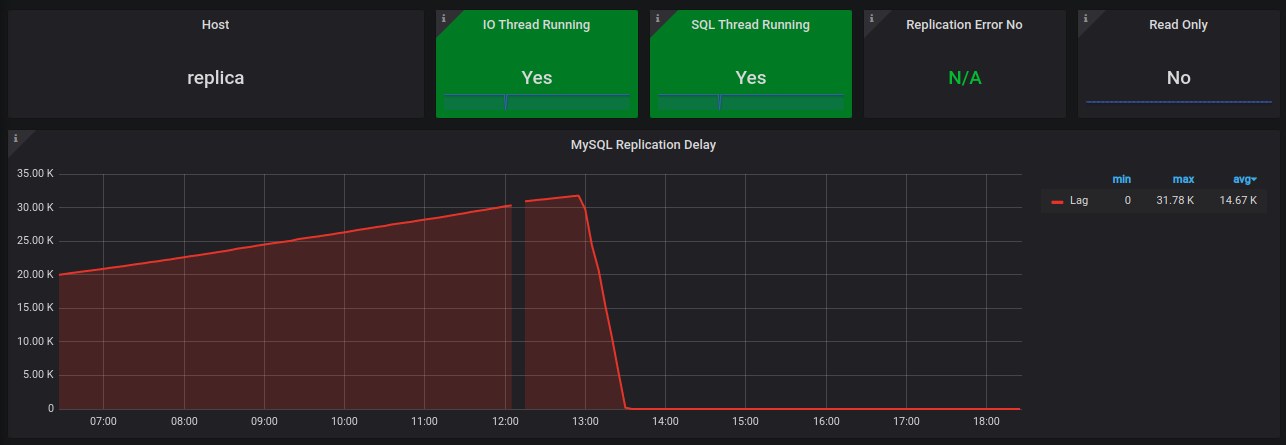
Task: Sort legend by min column
Action: click(x=1121, y=179)
